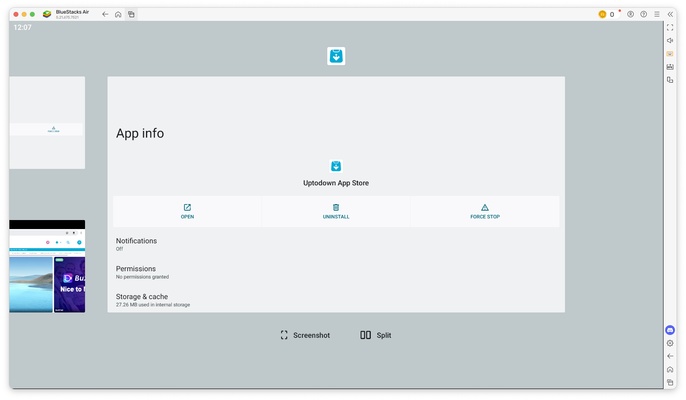The image size is (686, 400).
Task: Open the Uptodown App Store app
Action: point(187,211)
